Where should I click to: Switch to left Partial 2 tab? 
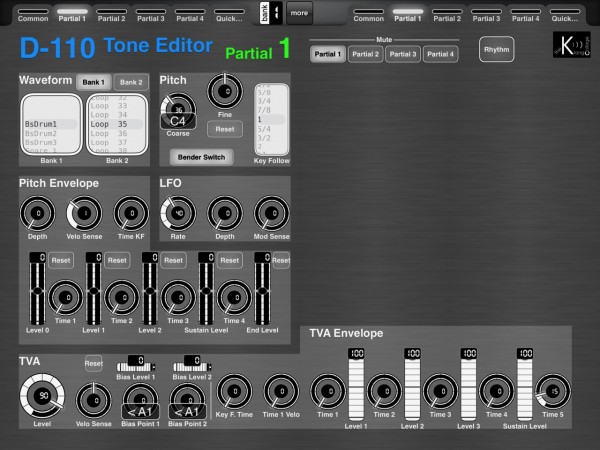(111, 15)
